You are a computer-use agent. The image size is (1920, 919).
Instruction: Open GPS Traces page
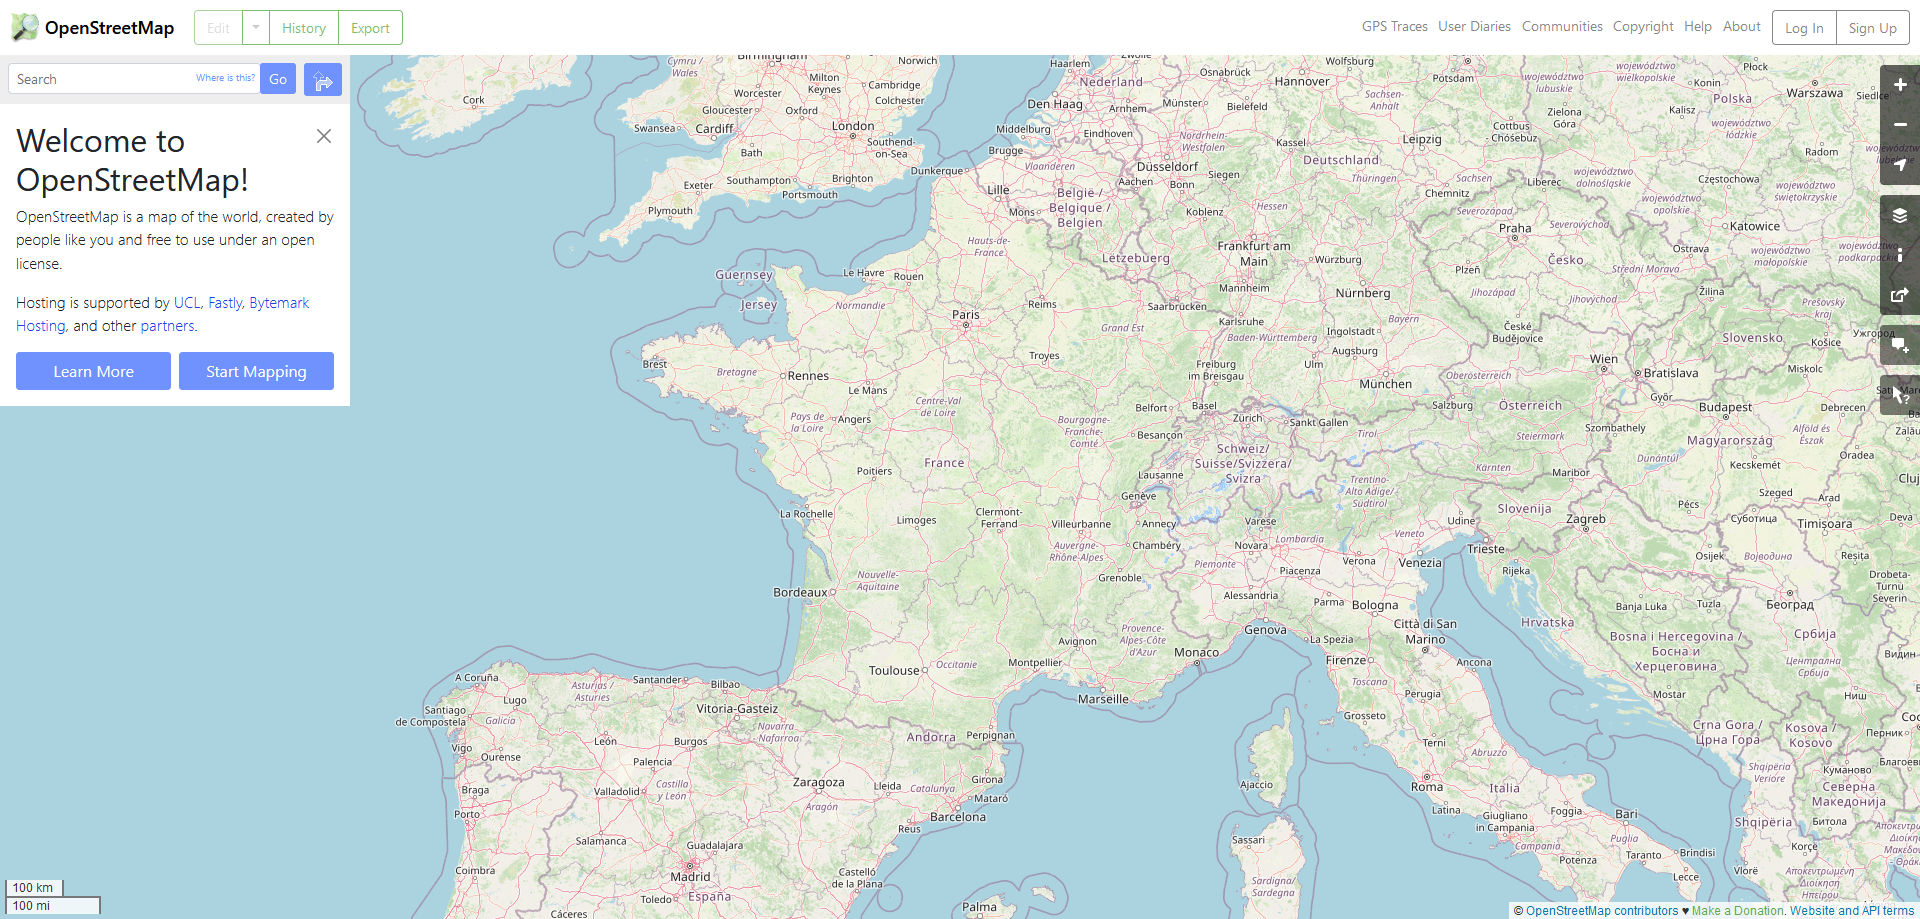coord(1394,27)
